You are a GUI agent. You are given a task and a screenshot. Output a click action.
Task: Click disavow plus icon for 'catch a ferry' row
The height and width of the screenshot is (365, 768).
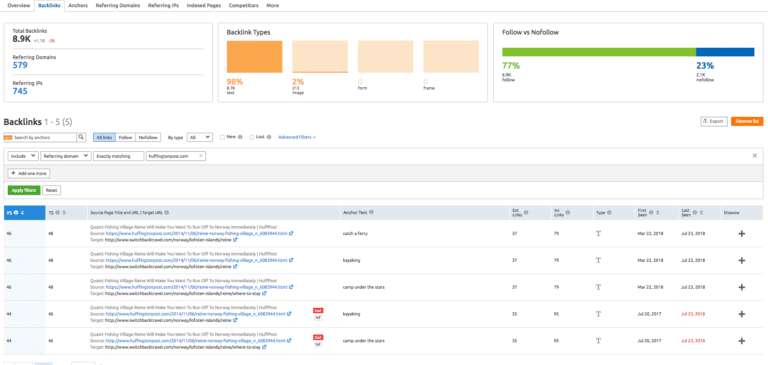click(741, 234)
